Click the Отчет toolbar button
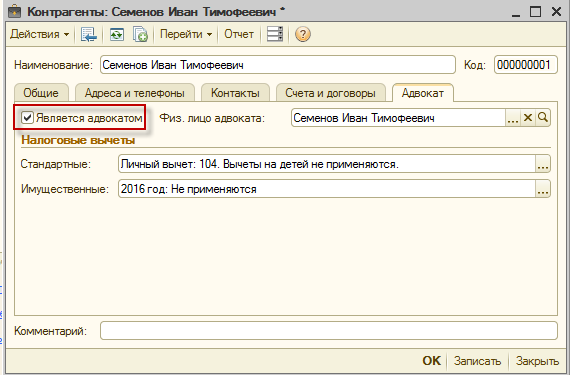Screen dimensions: 570x375 (x=239, y=34)
